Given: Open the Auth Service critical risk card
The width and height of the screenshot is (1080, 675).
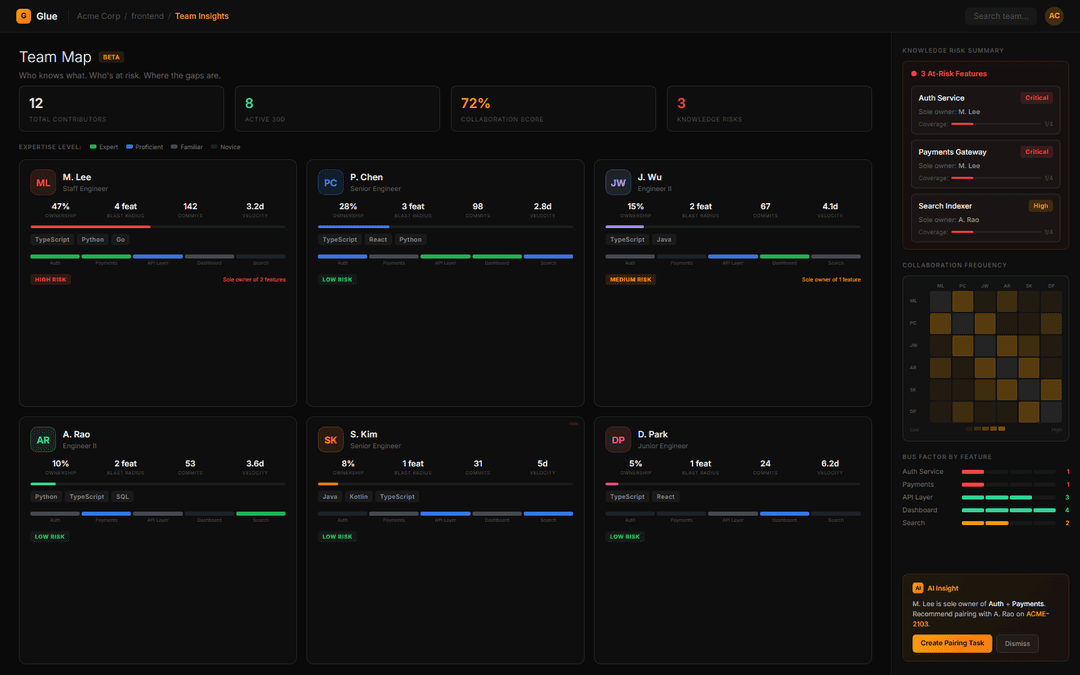Looking at the screenshot, I should click(x=985, y=110).
